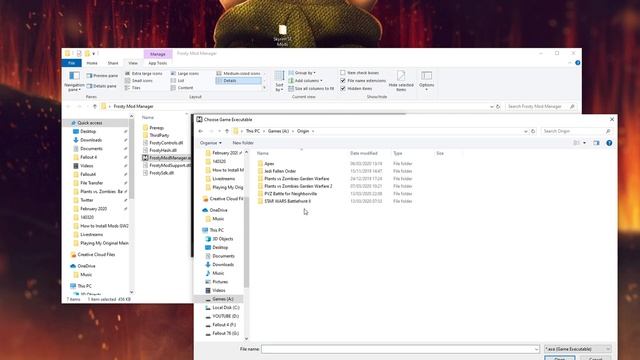
Task: Switch to the App Tools ribbon tab
Action: coord(158,63)
